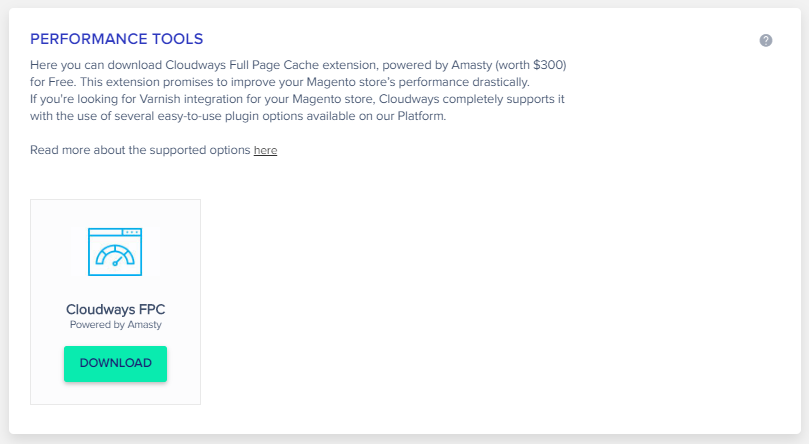This screenshot has height=444, width=809.
Task: Click the word 'Platform' ending the description
Action: coord(421,116)
